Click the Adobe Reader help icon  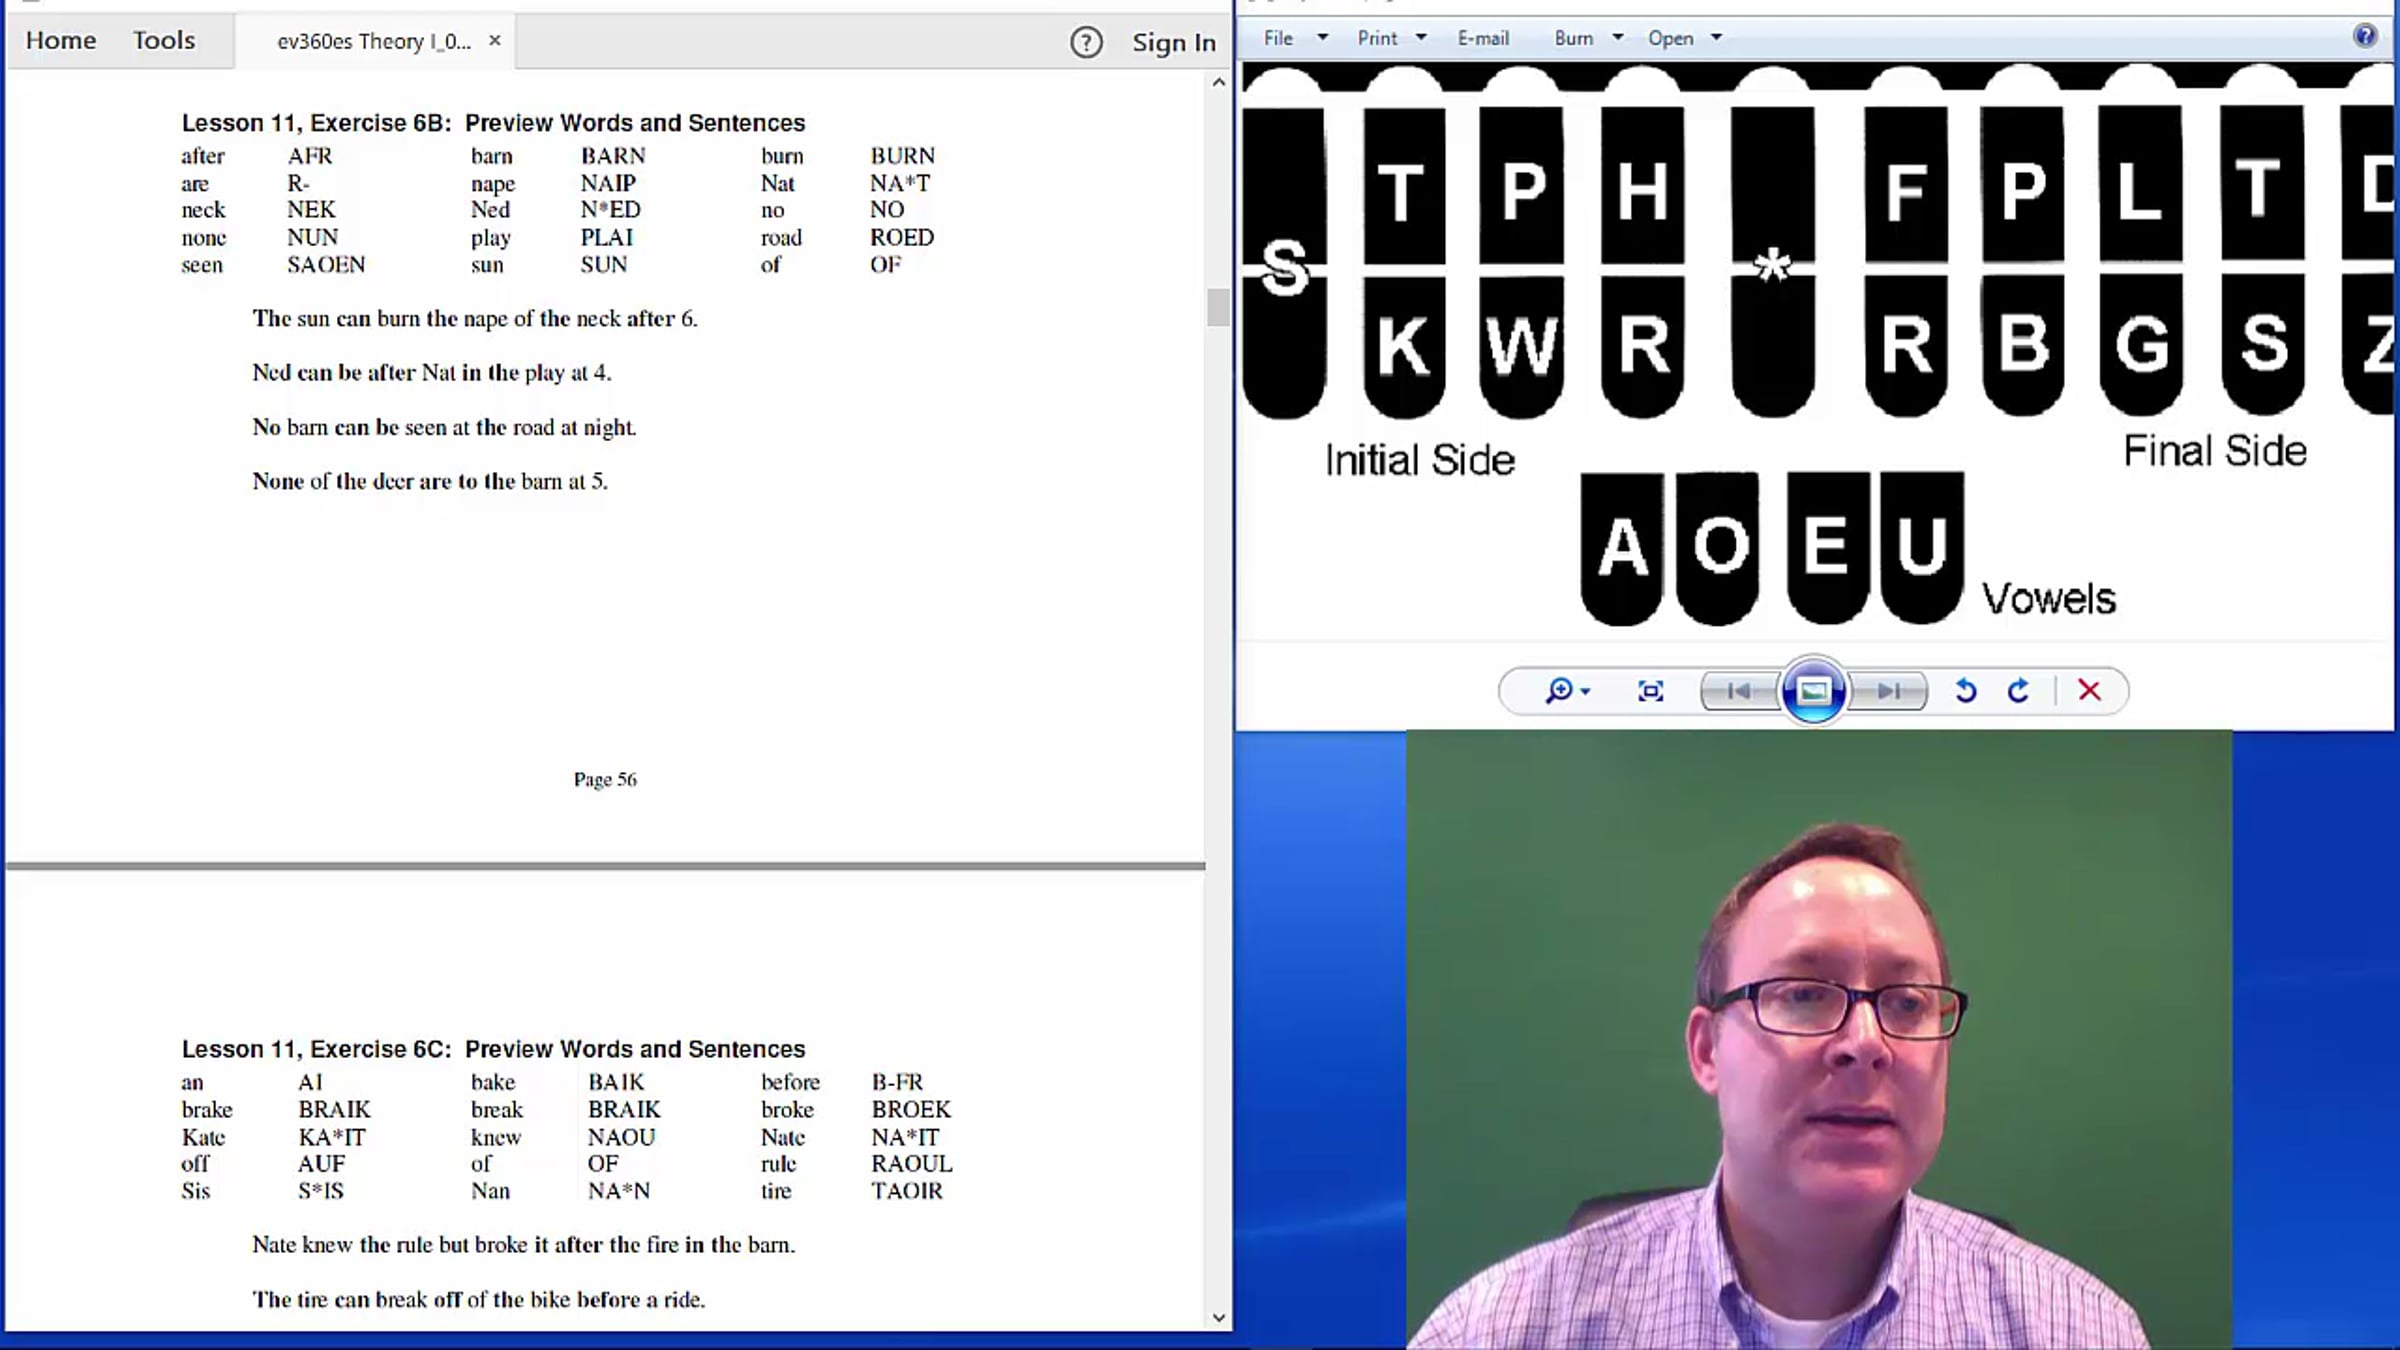pyautogui.click(x=1085, y=42)
